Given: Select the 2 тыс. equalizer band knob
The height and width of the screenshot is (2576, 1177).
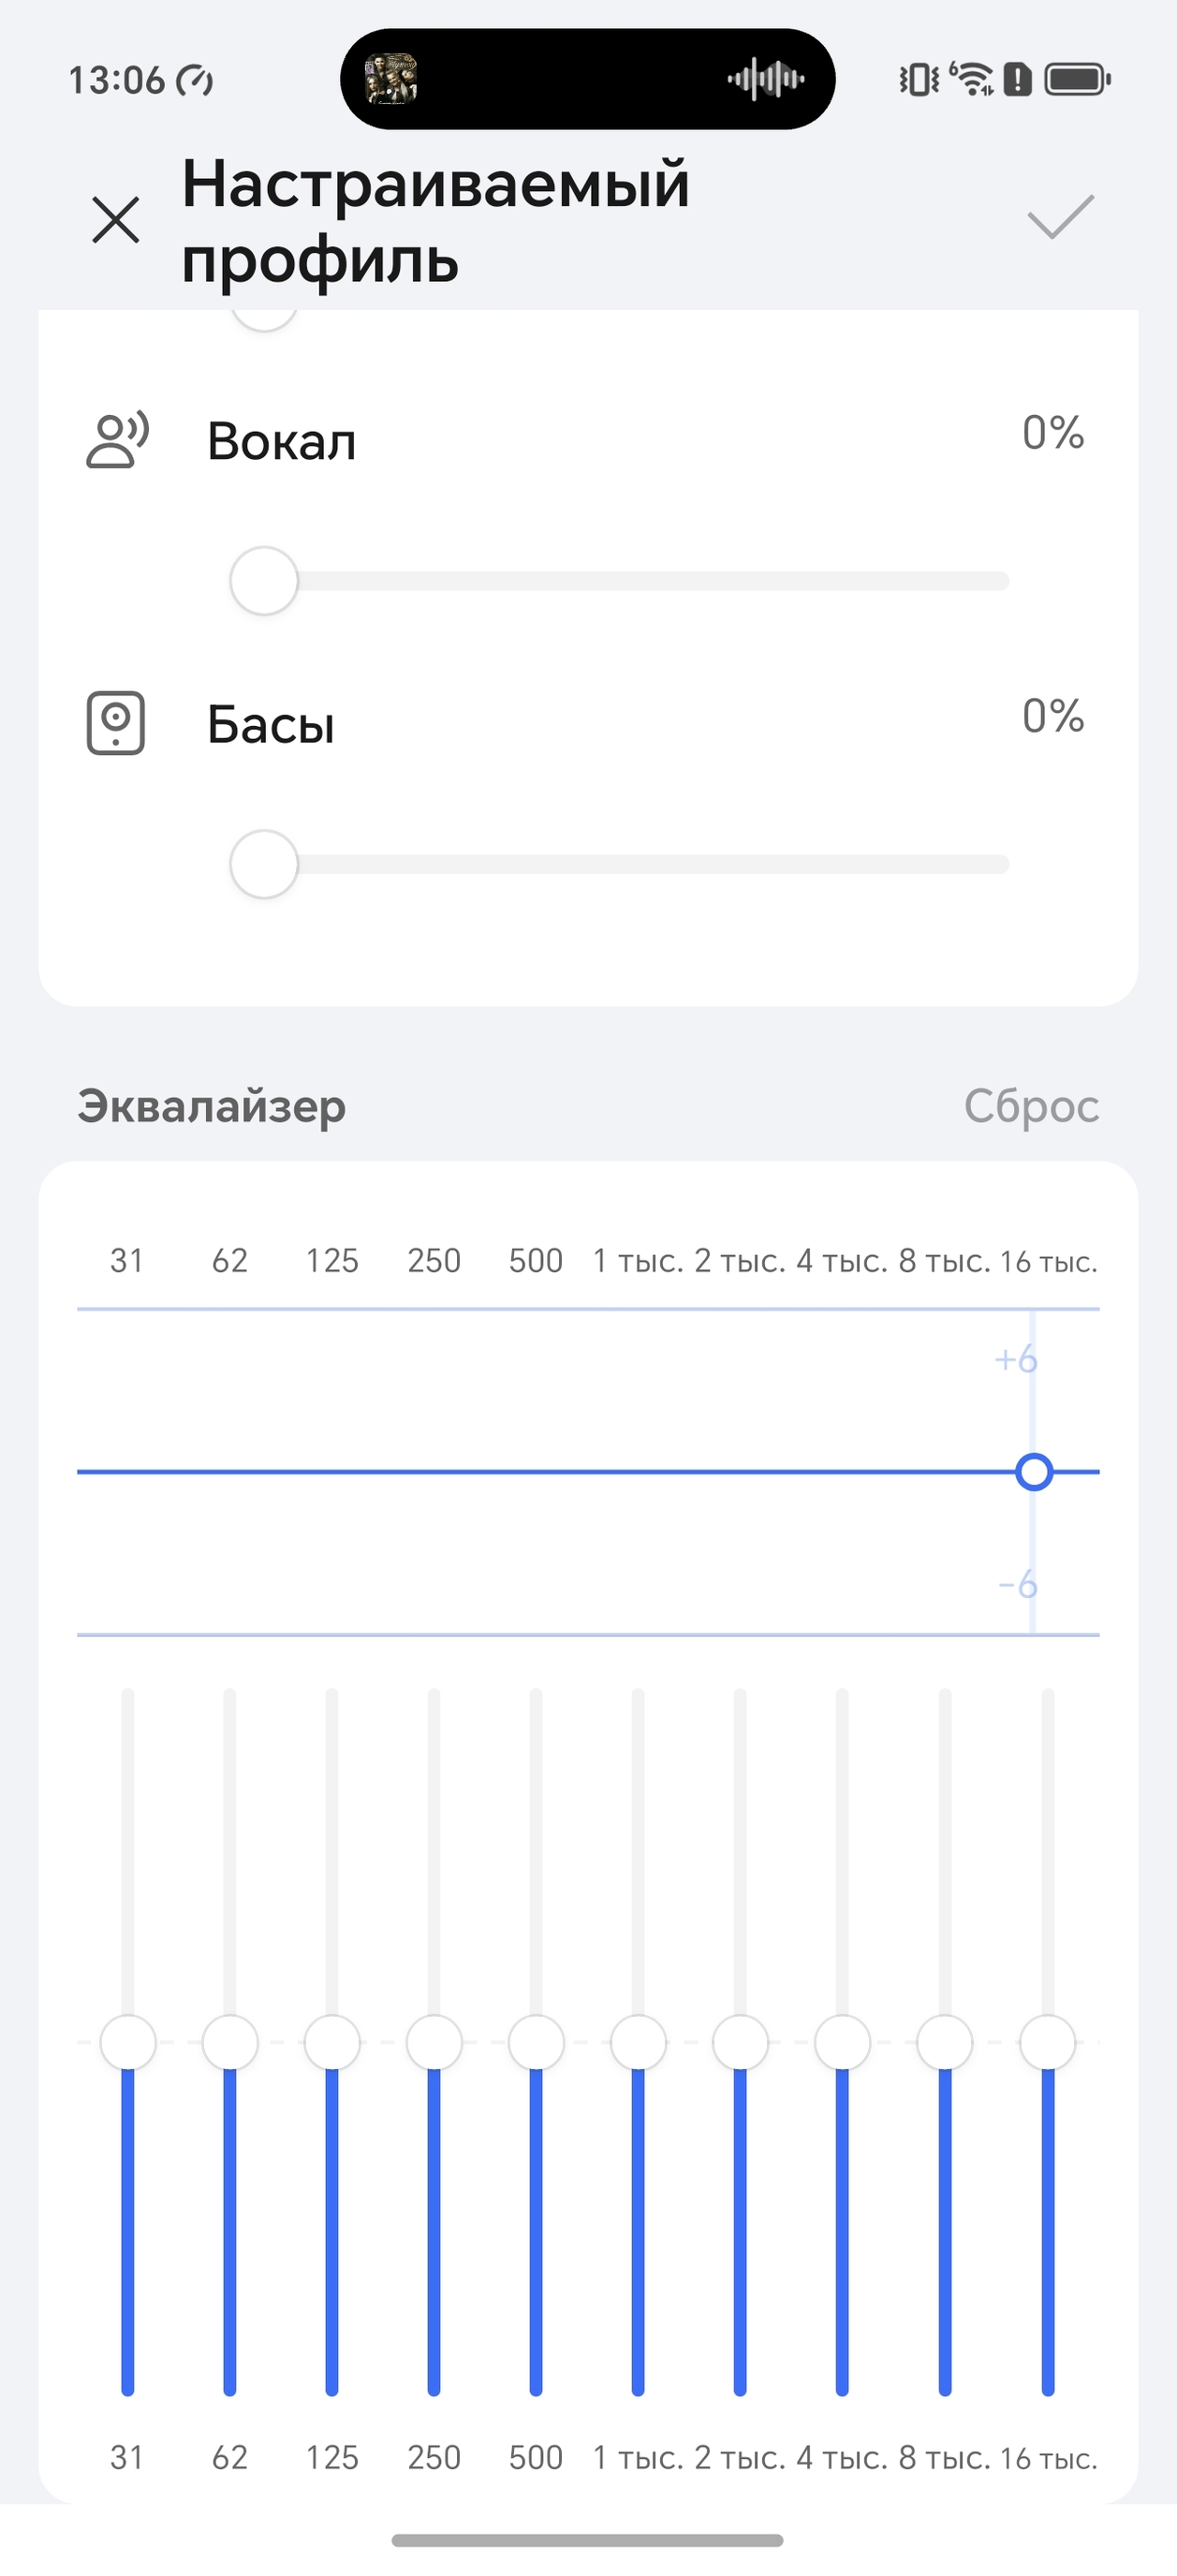Looking at the screenshot, I should (740, 2042).
